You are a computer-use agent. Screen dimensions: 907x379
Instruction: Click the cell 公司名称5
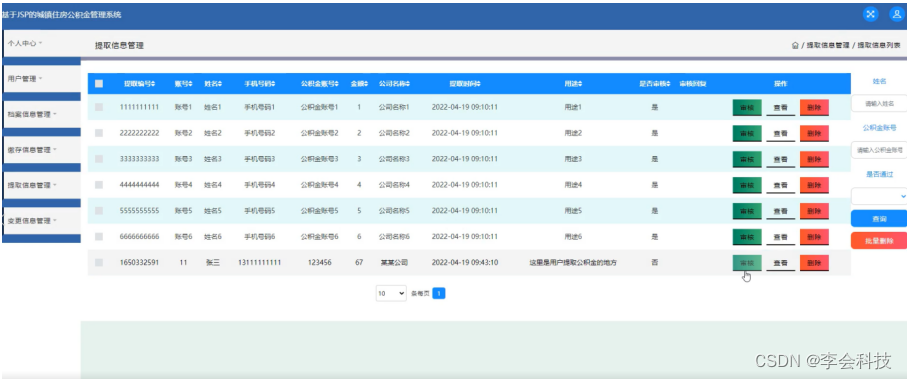[394, 211]
